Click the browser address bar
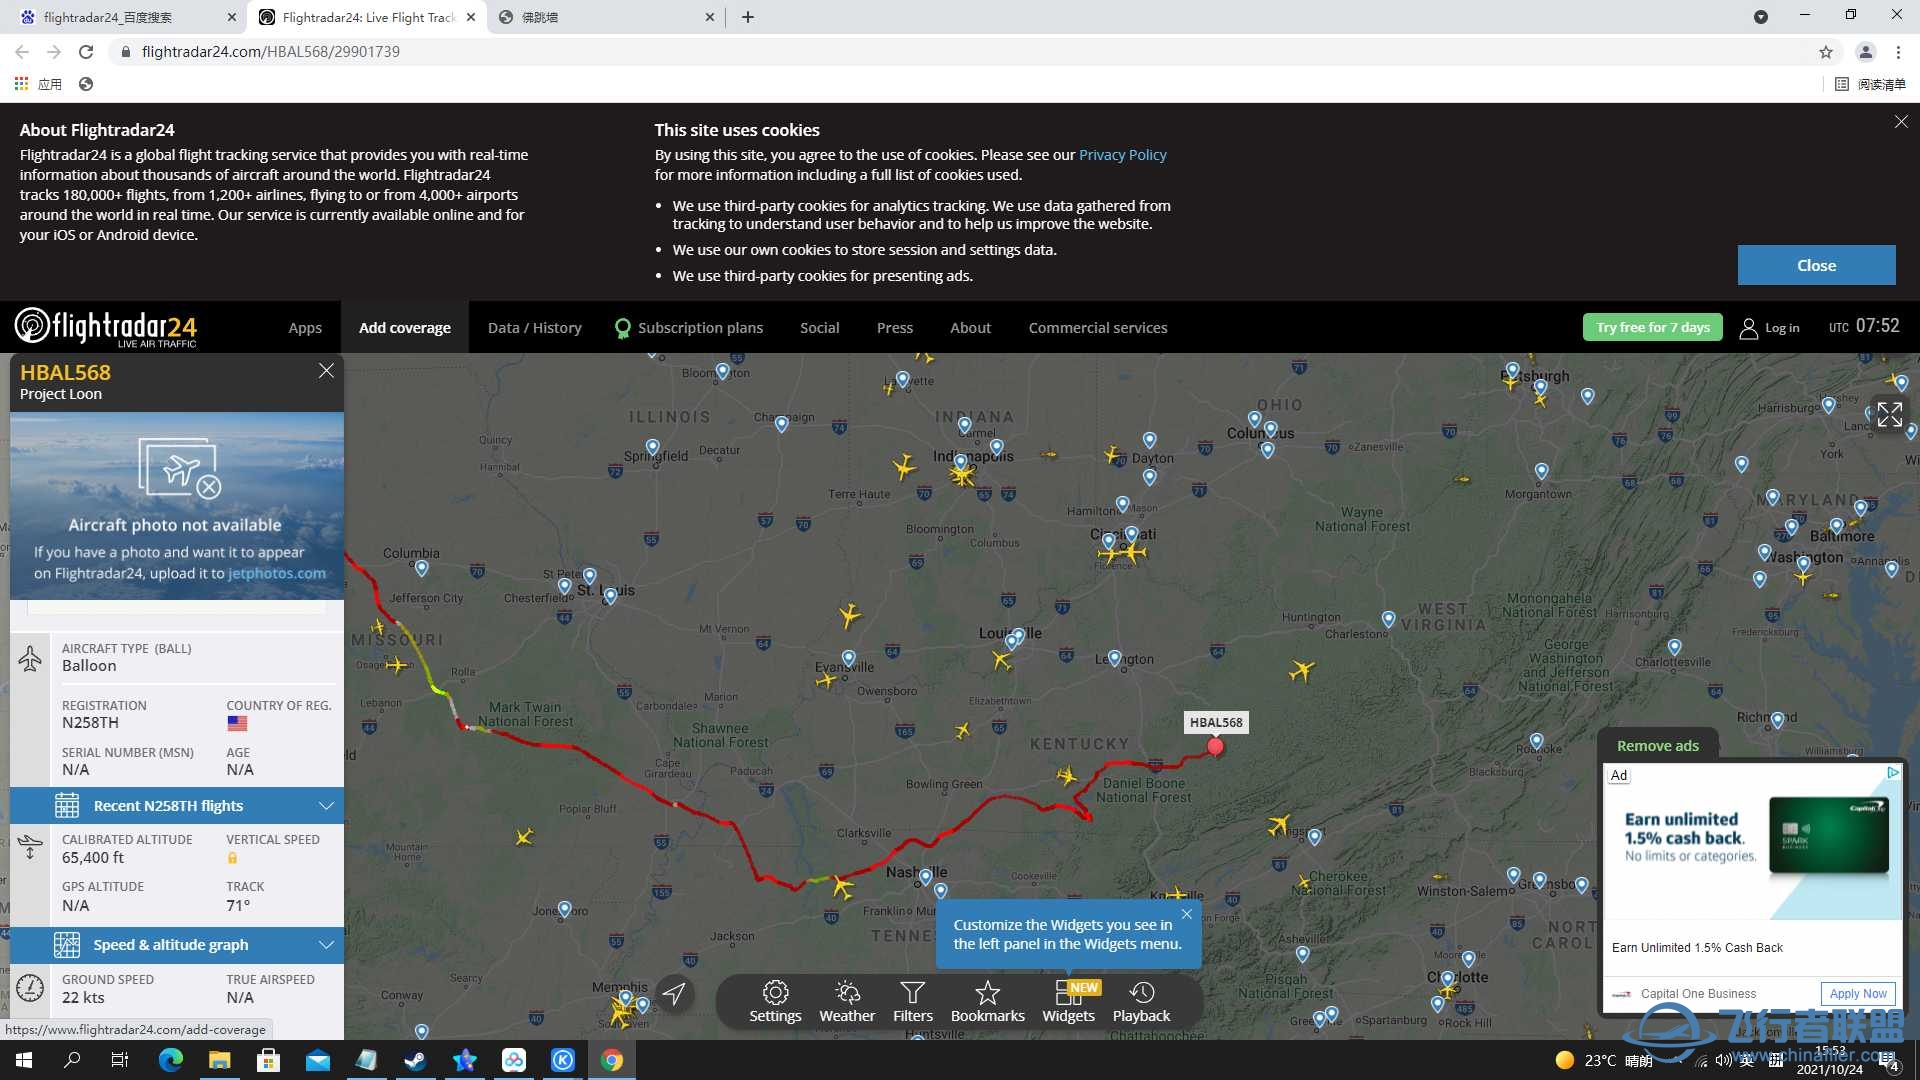The height and width of the screenshot is (1080, 1920). click(960, 52)
